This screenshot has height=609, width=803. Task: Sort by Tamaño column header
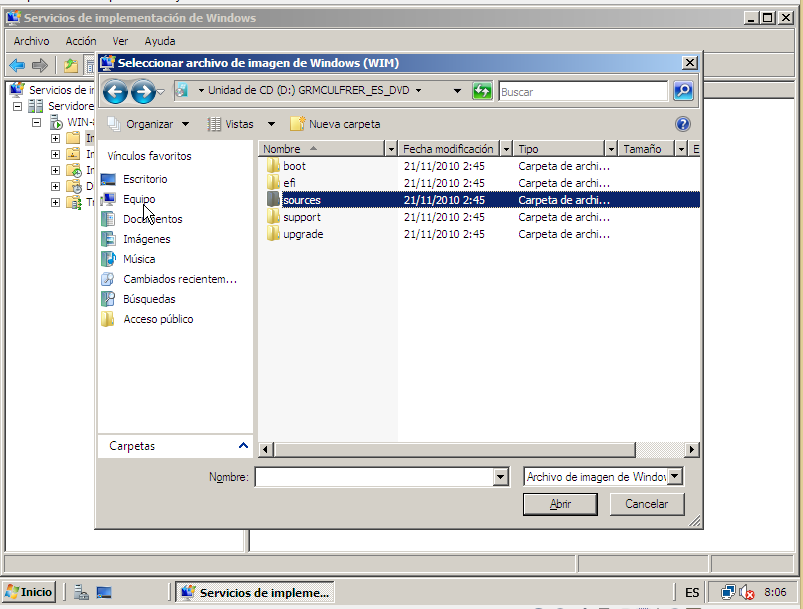point(646,149)
